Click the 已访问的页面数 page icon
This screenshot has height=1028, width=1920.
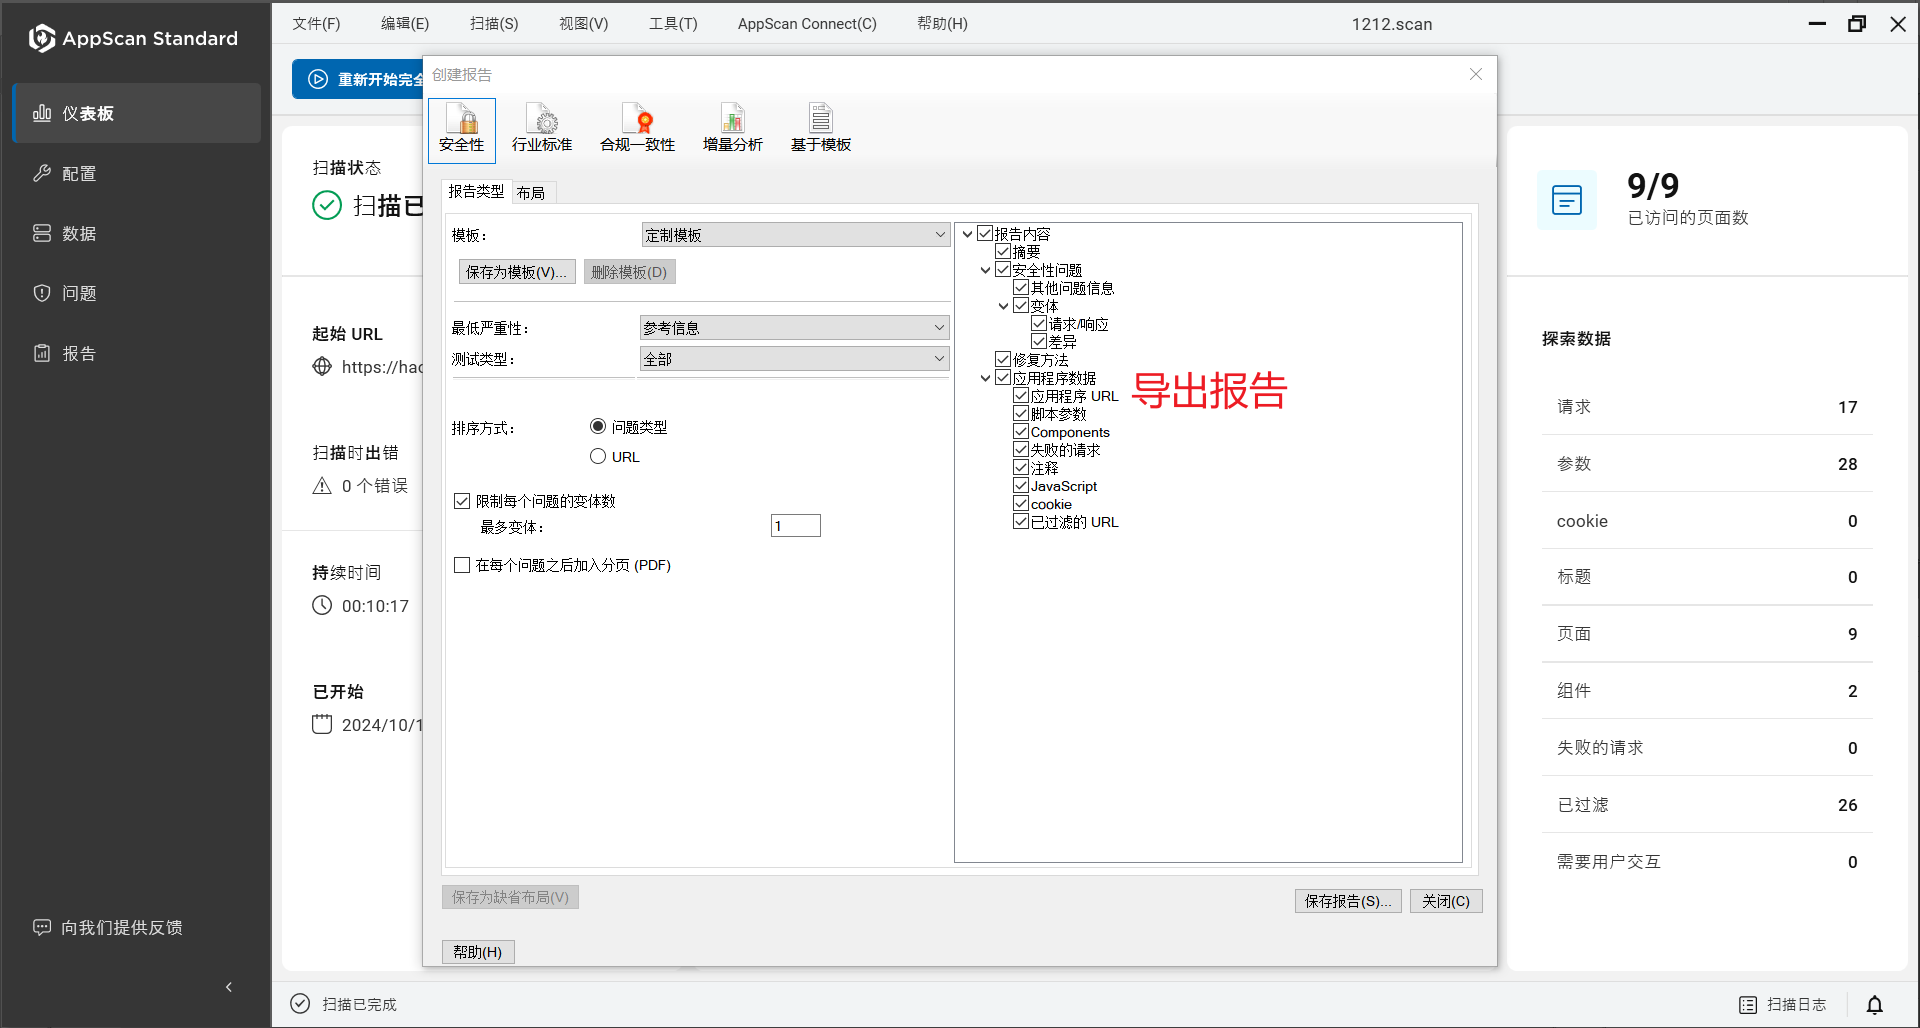1567,200
